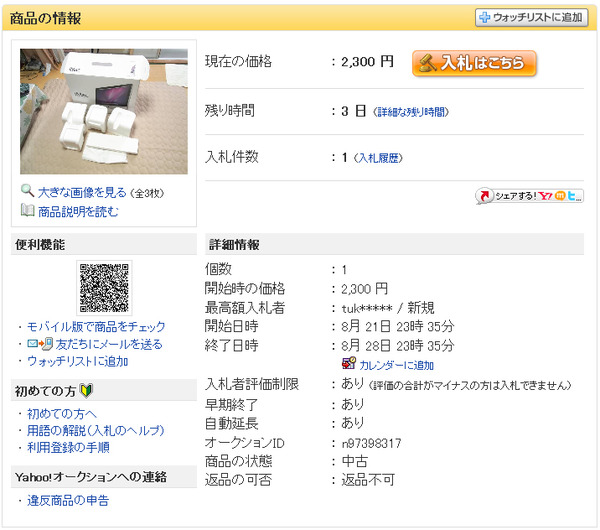This screenshot has height=530, width=600.
Task: Click Yahoo!オークションへの連絡 header
Action: [x=104, y=477]
